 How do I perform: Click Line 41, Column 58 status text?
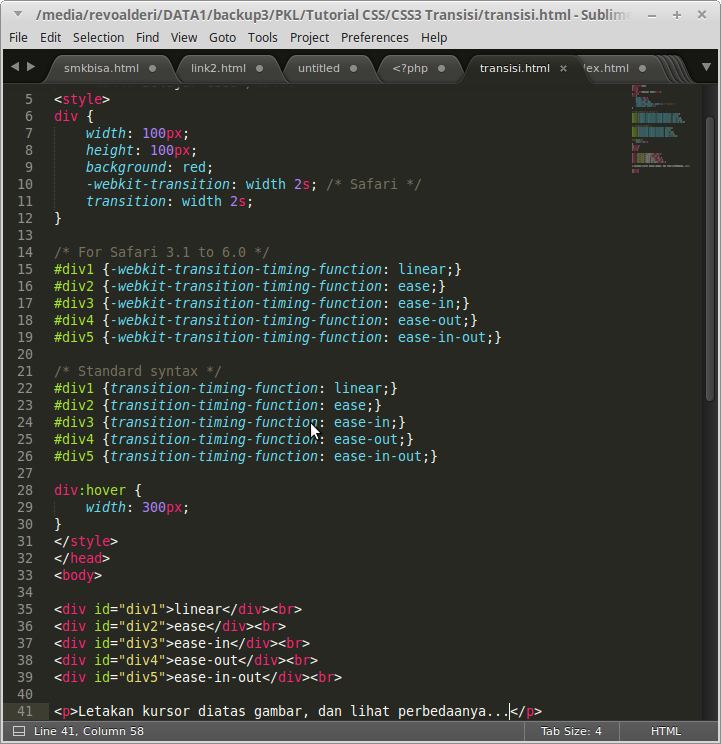[x=89, y=731]
